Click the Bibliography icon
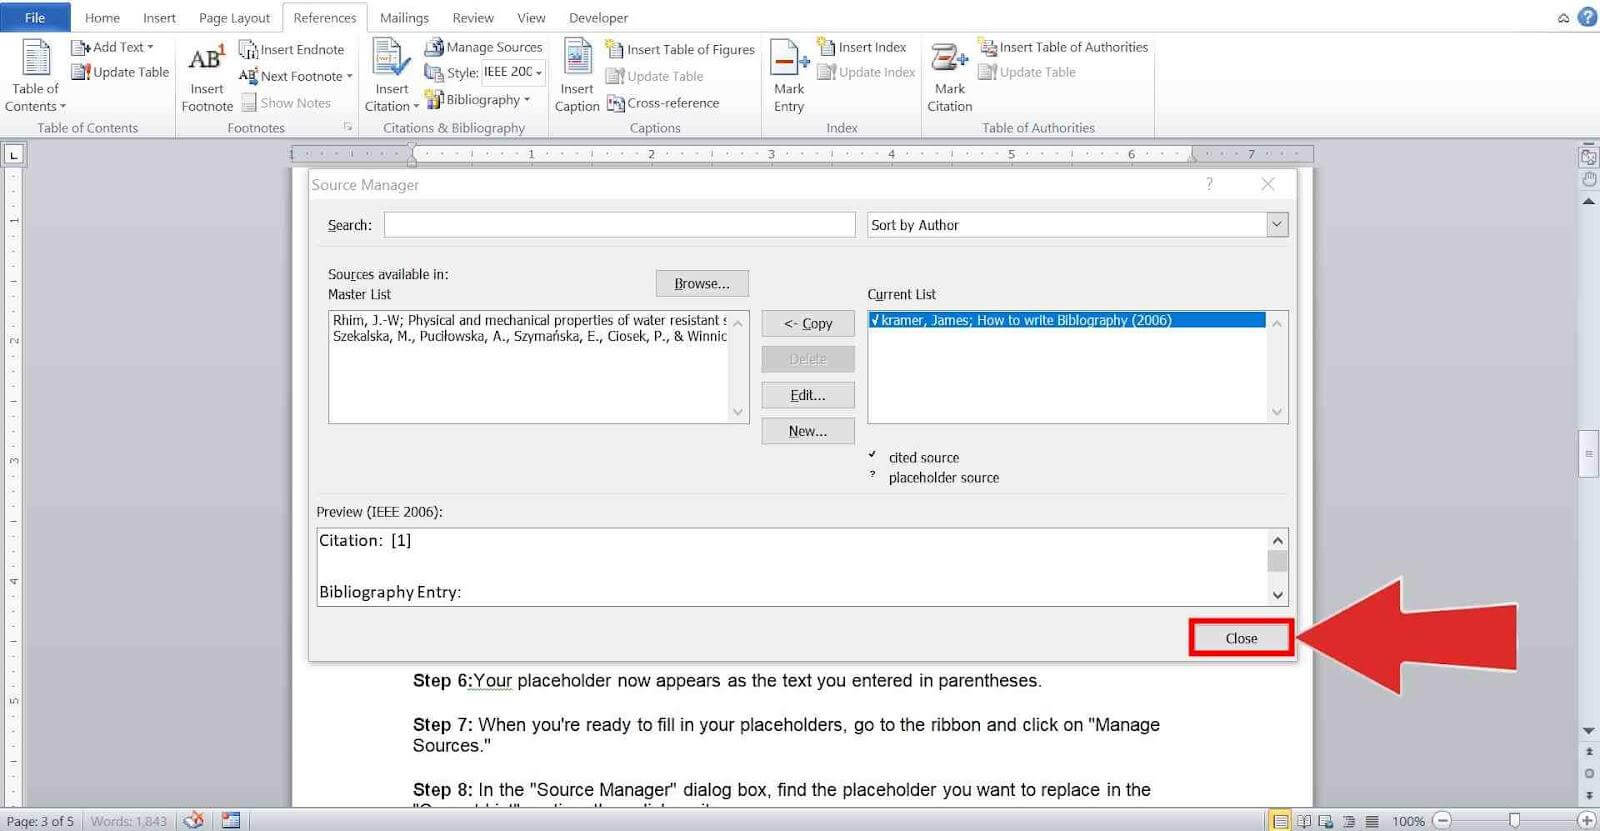 click(434, 99)
